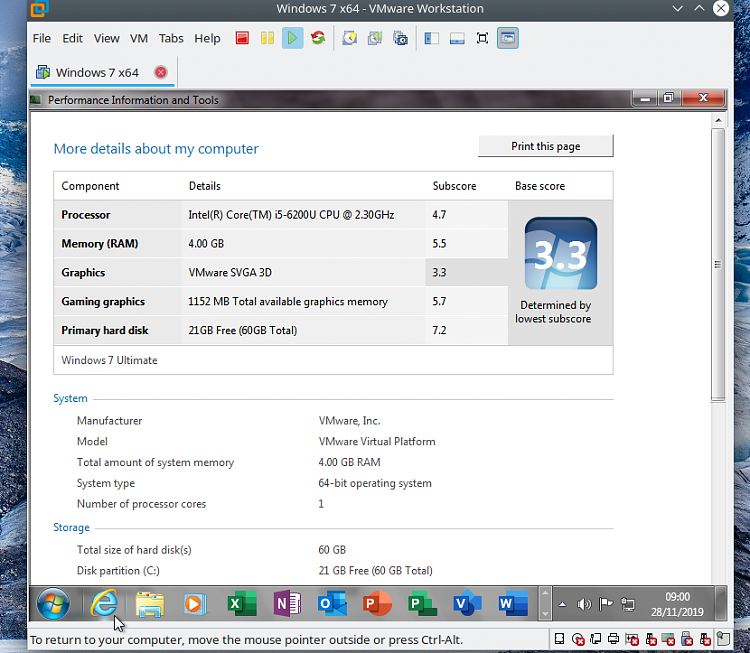
Task: Launch OneNote from the taskbar
Action: coord(287,604)
